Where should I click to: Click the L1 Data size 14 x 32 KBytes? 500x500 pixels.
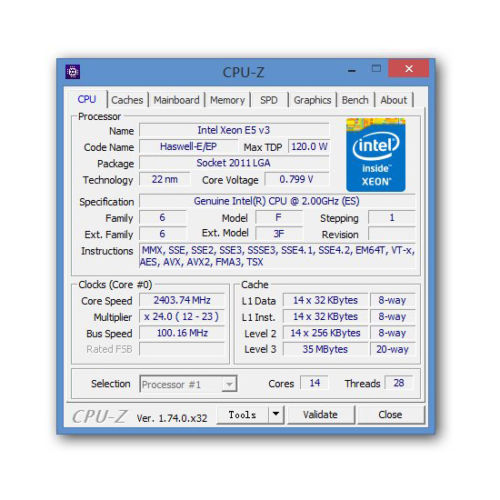pos(325,300)
